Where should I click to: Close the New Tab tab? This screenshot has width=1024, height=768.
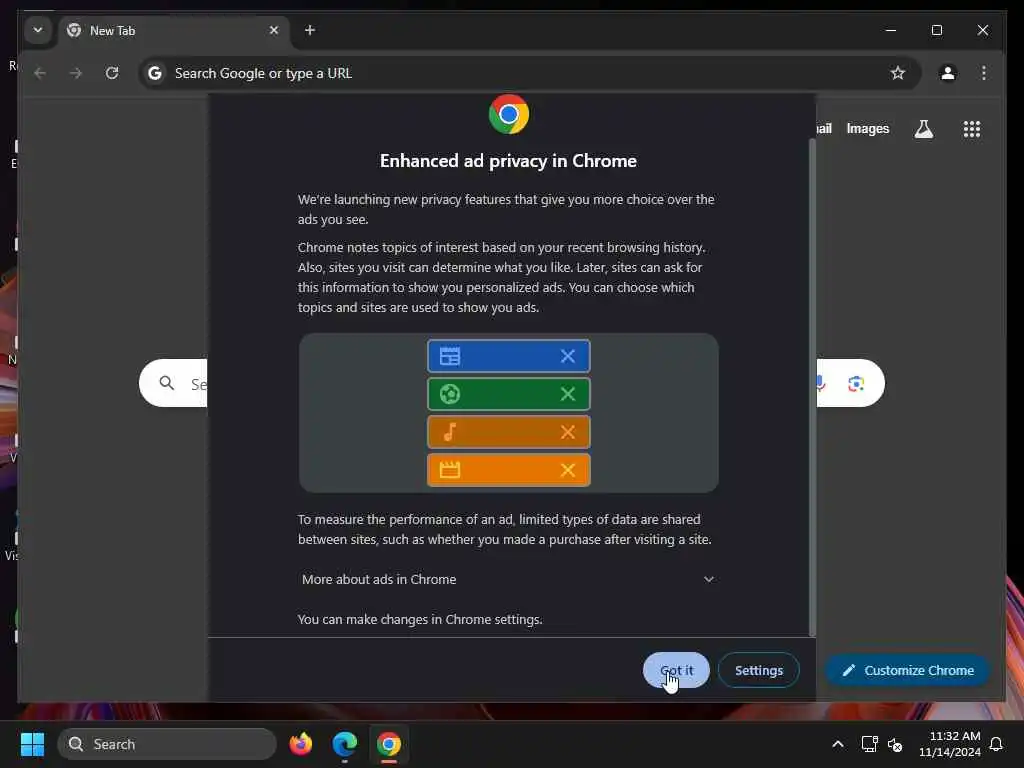click(x=274, y=30)
